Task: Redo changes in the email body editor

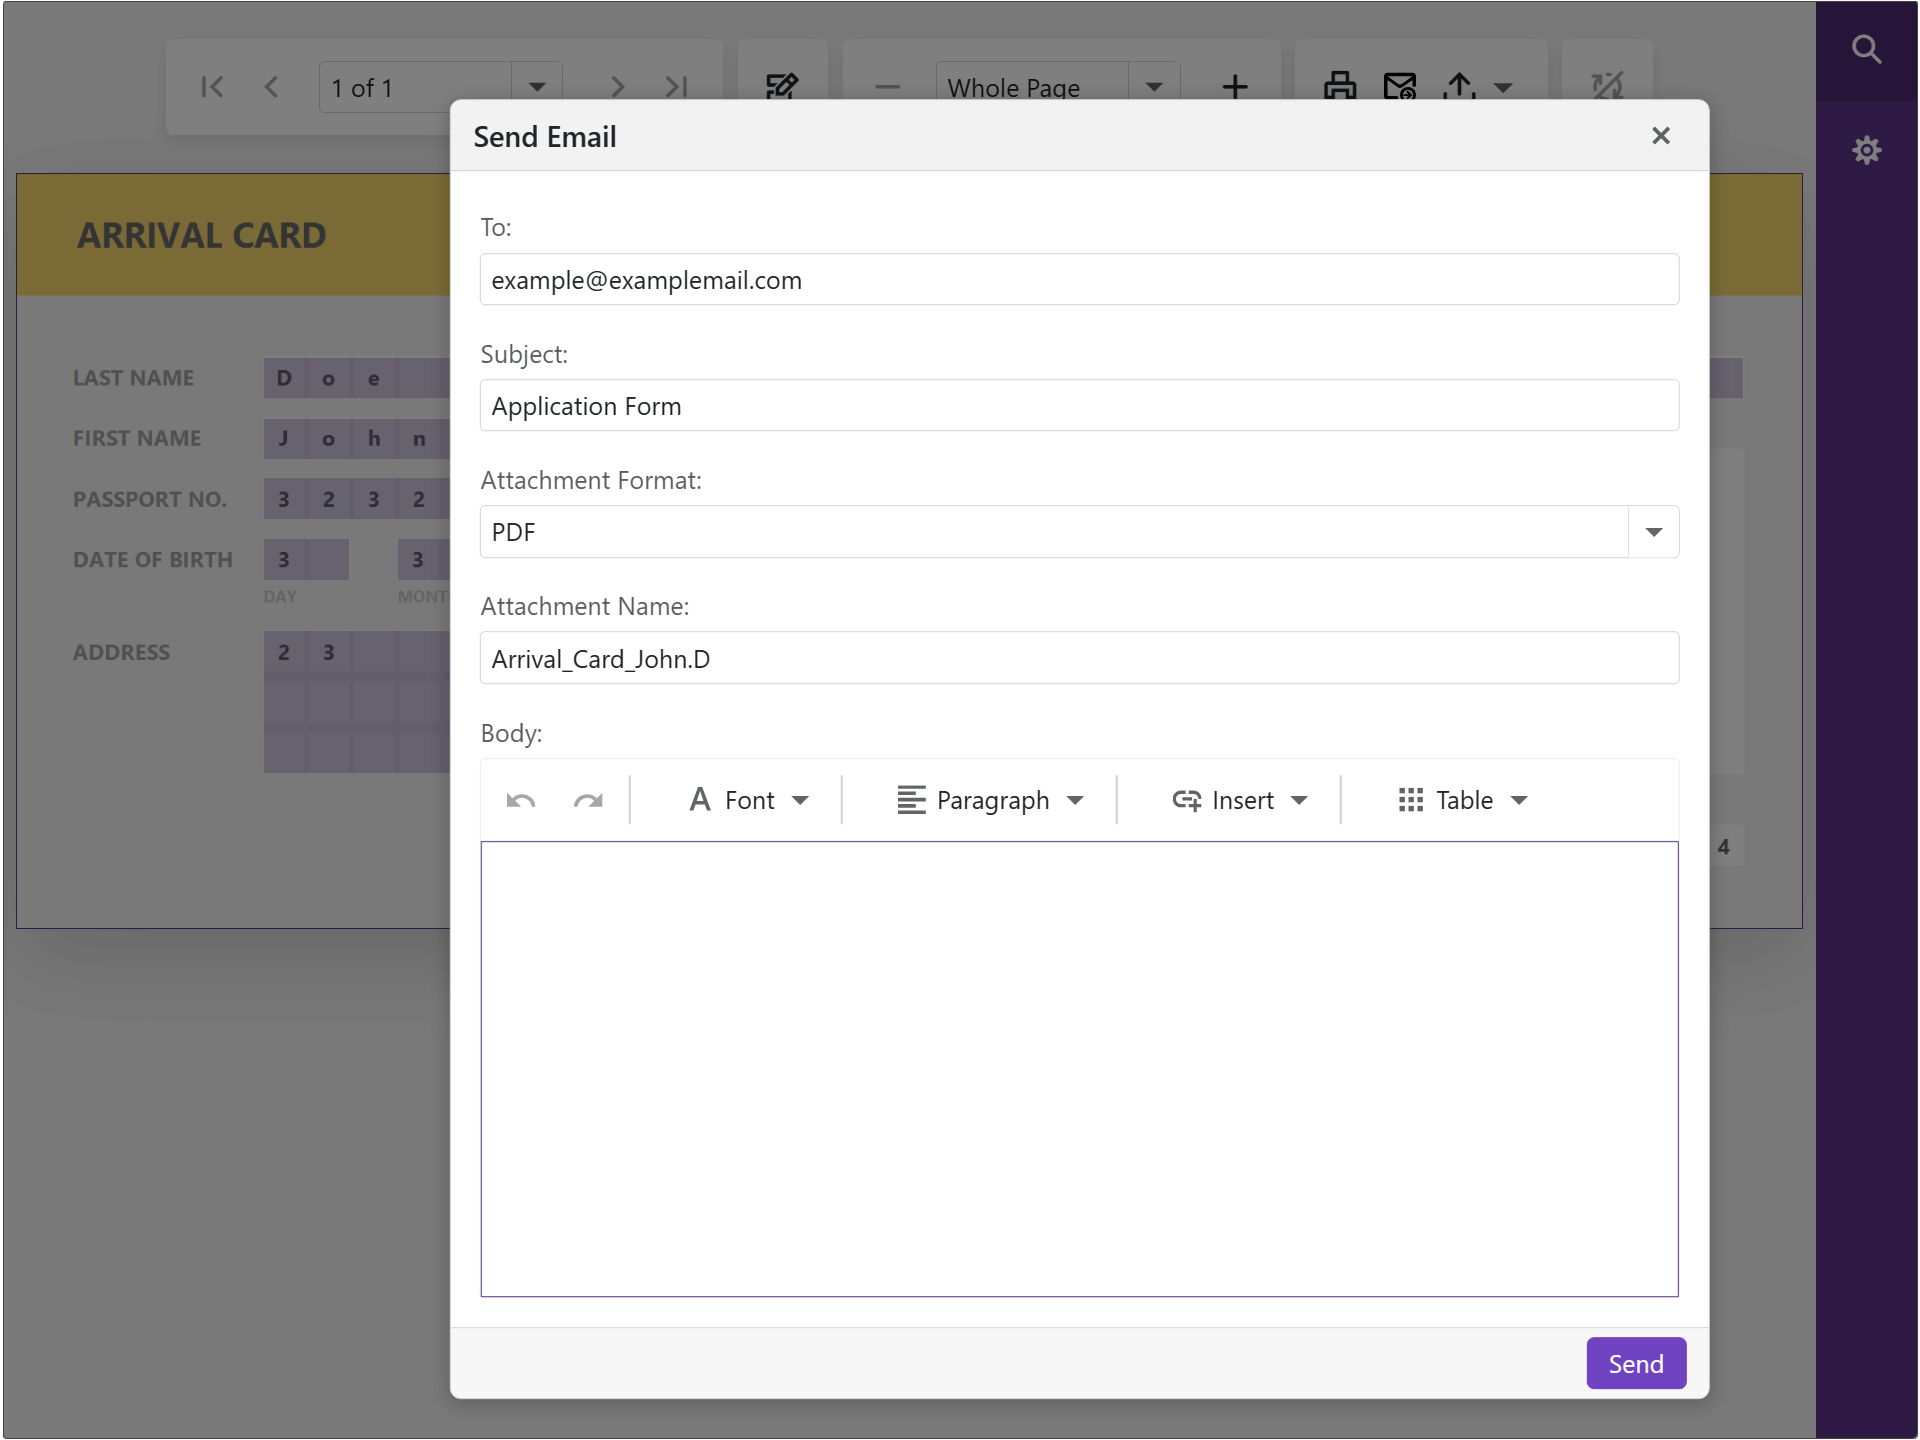Action: (589, 800)
